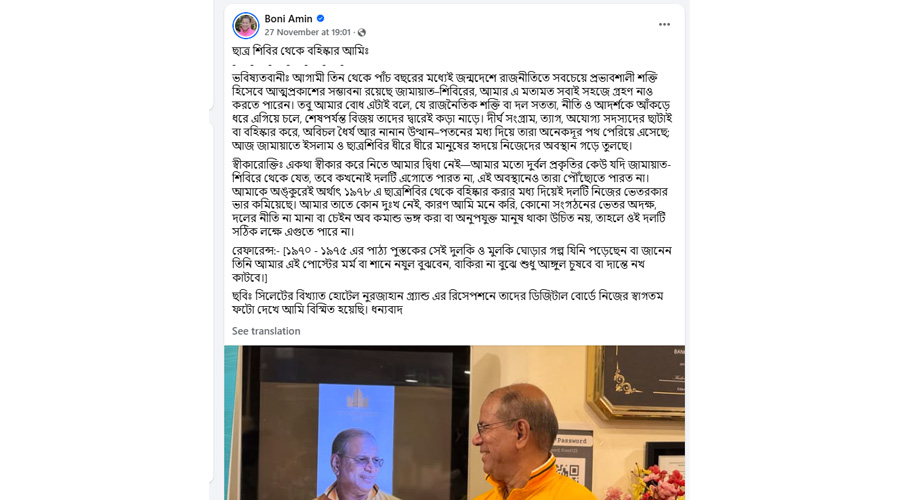
Task: Click the QR code in the photo
Action: pyautogui.click(x=570, y=472)
